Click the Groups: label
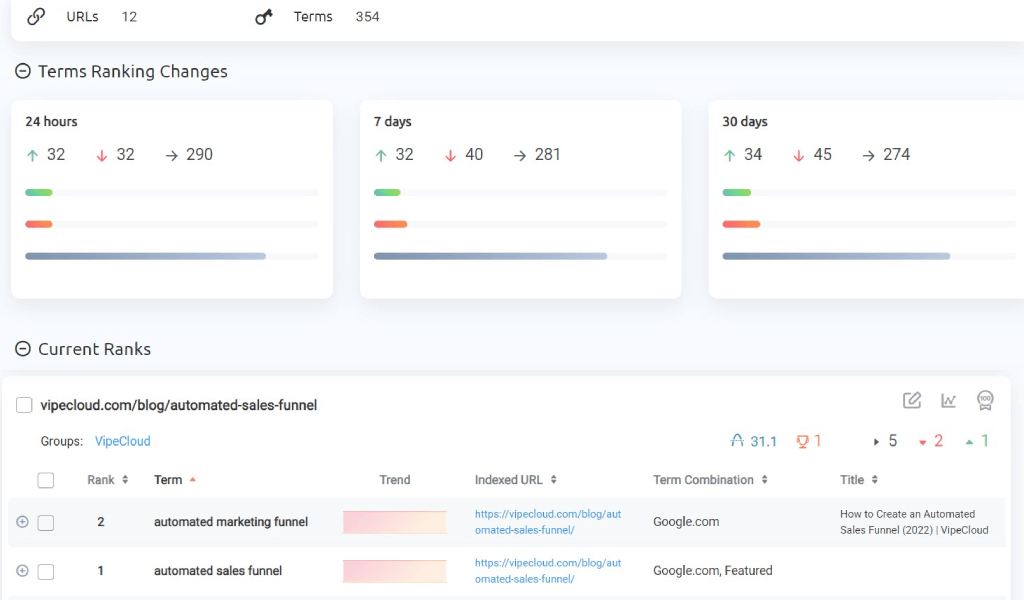 tap(61, 441)
